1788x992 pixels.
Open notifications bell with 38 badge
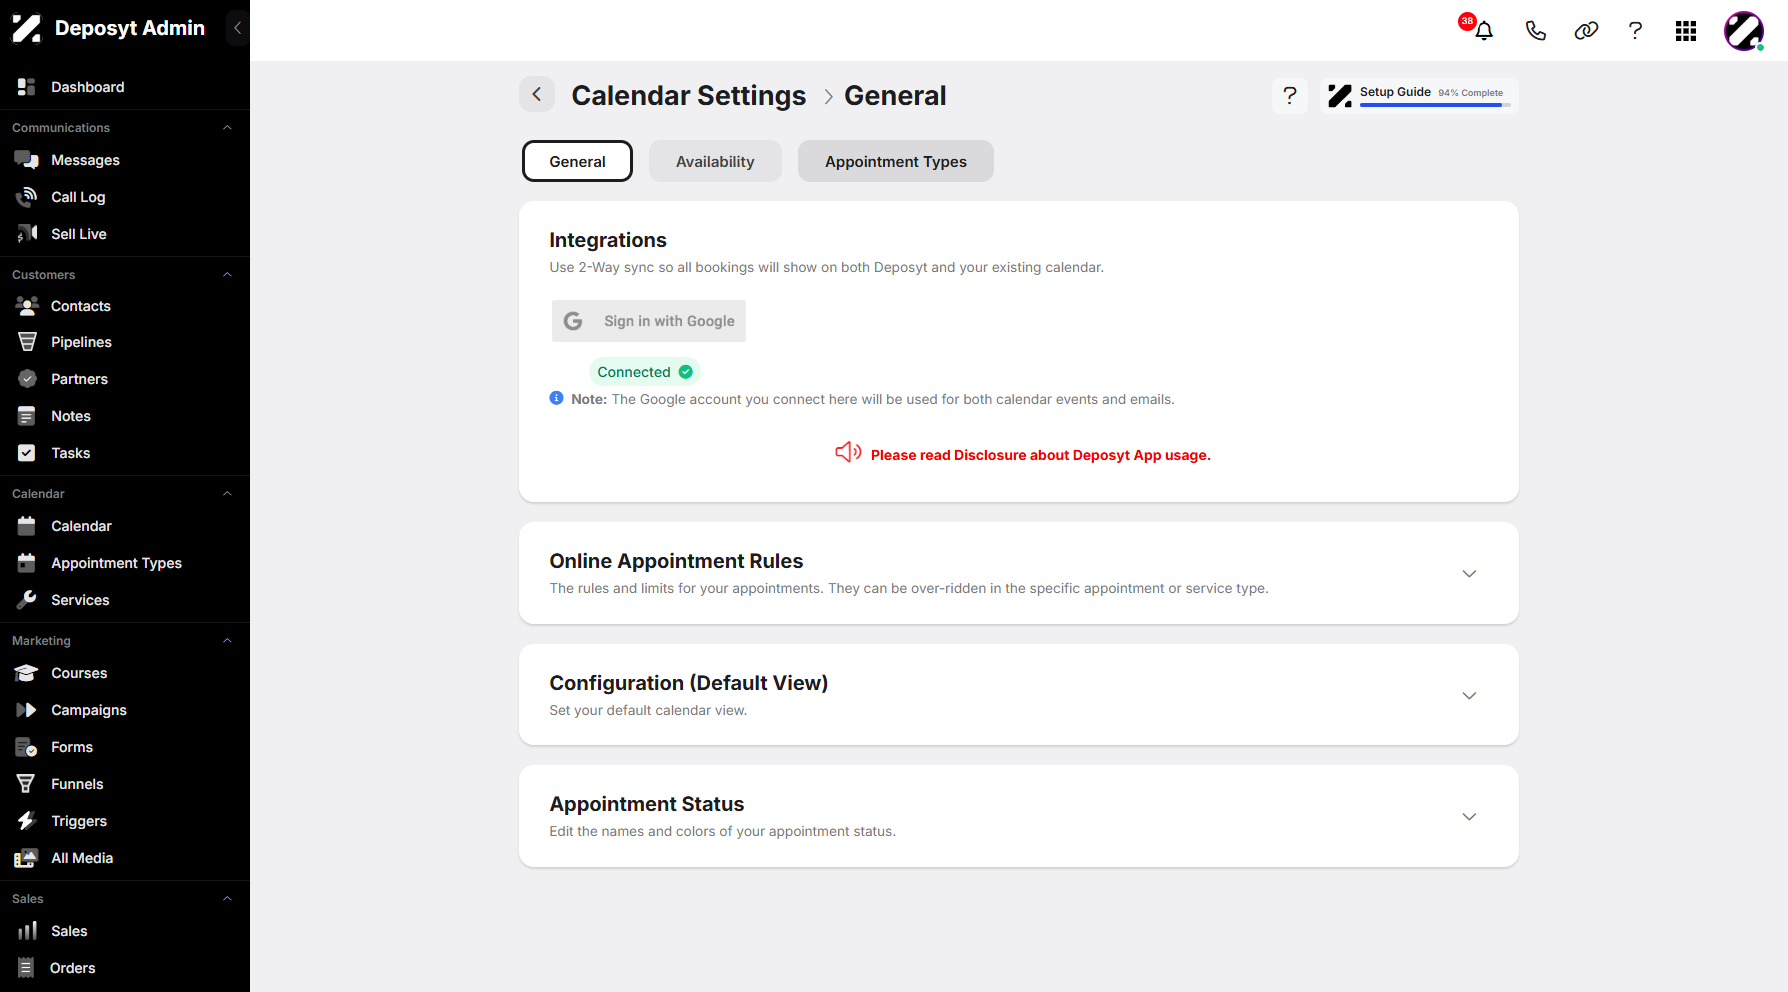[1483, 30]
